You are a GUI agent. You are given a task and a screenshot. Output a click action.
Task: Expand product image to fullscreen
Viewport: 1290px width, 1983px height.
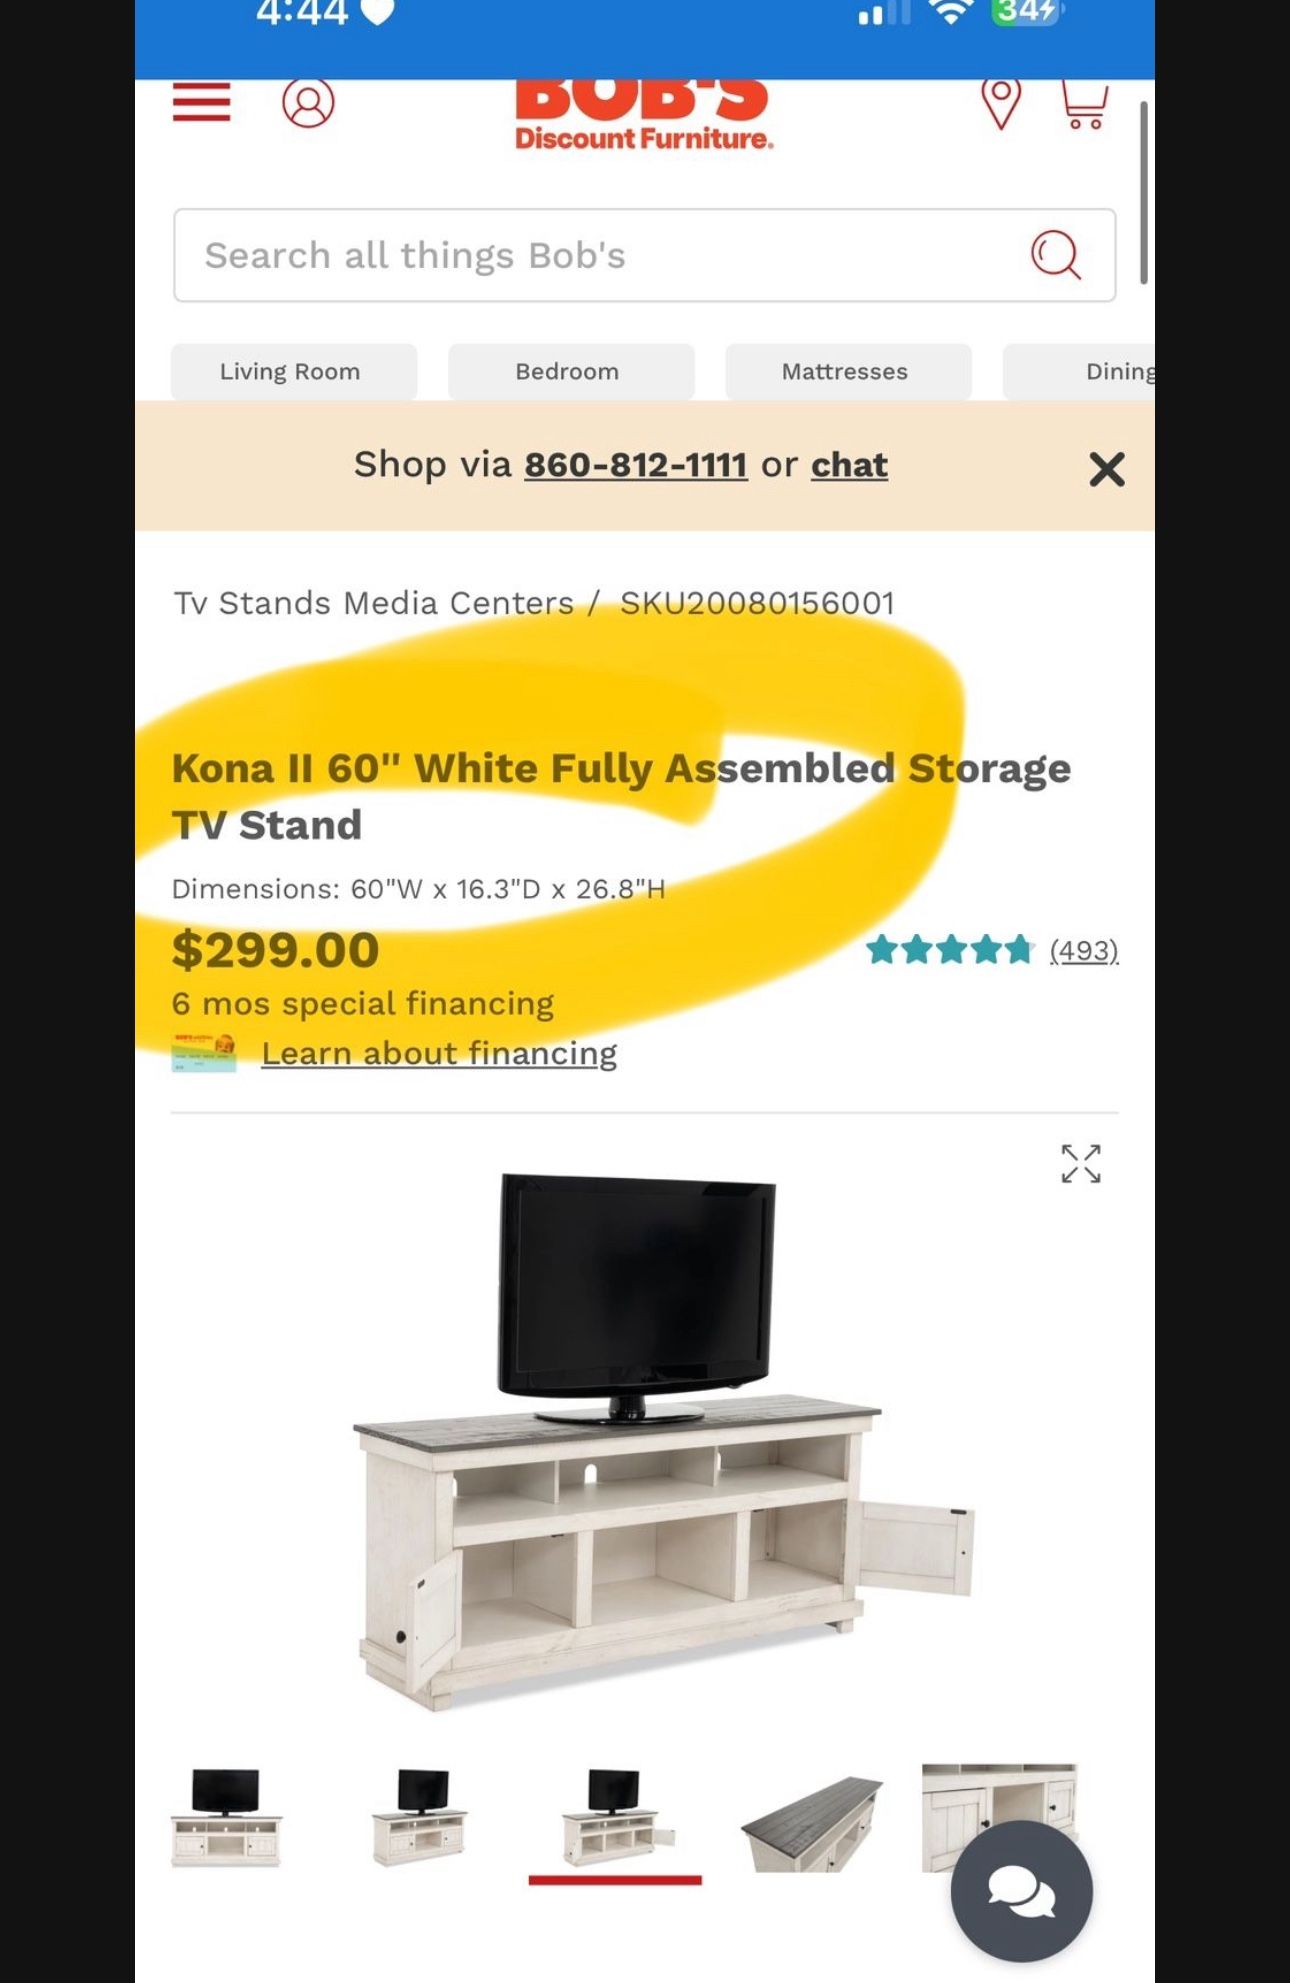pyautogui.click(x=1081, y=1164)
